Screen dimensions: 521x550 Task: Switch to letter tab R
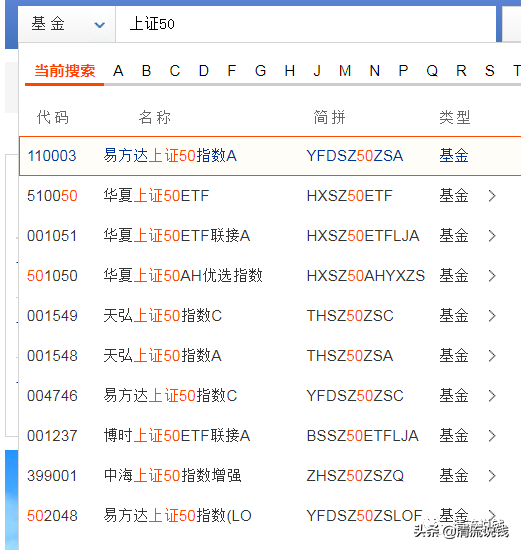point(461,71)
